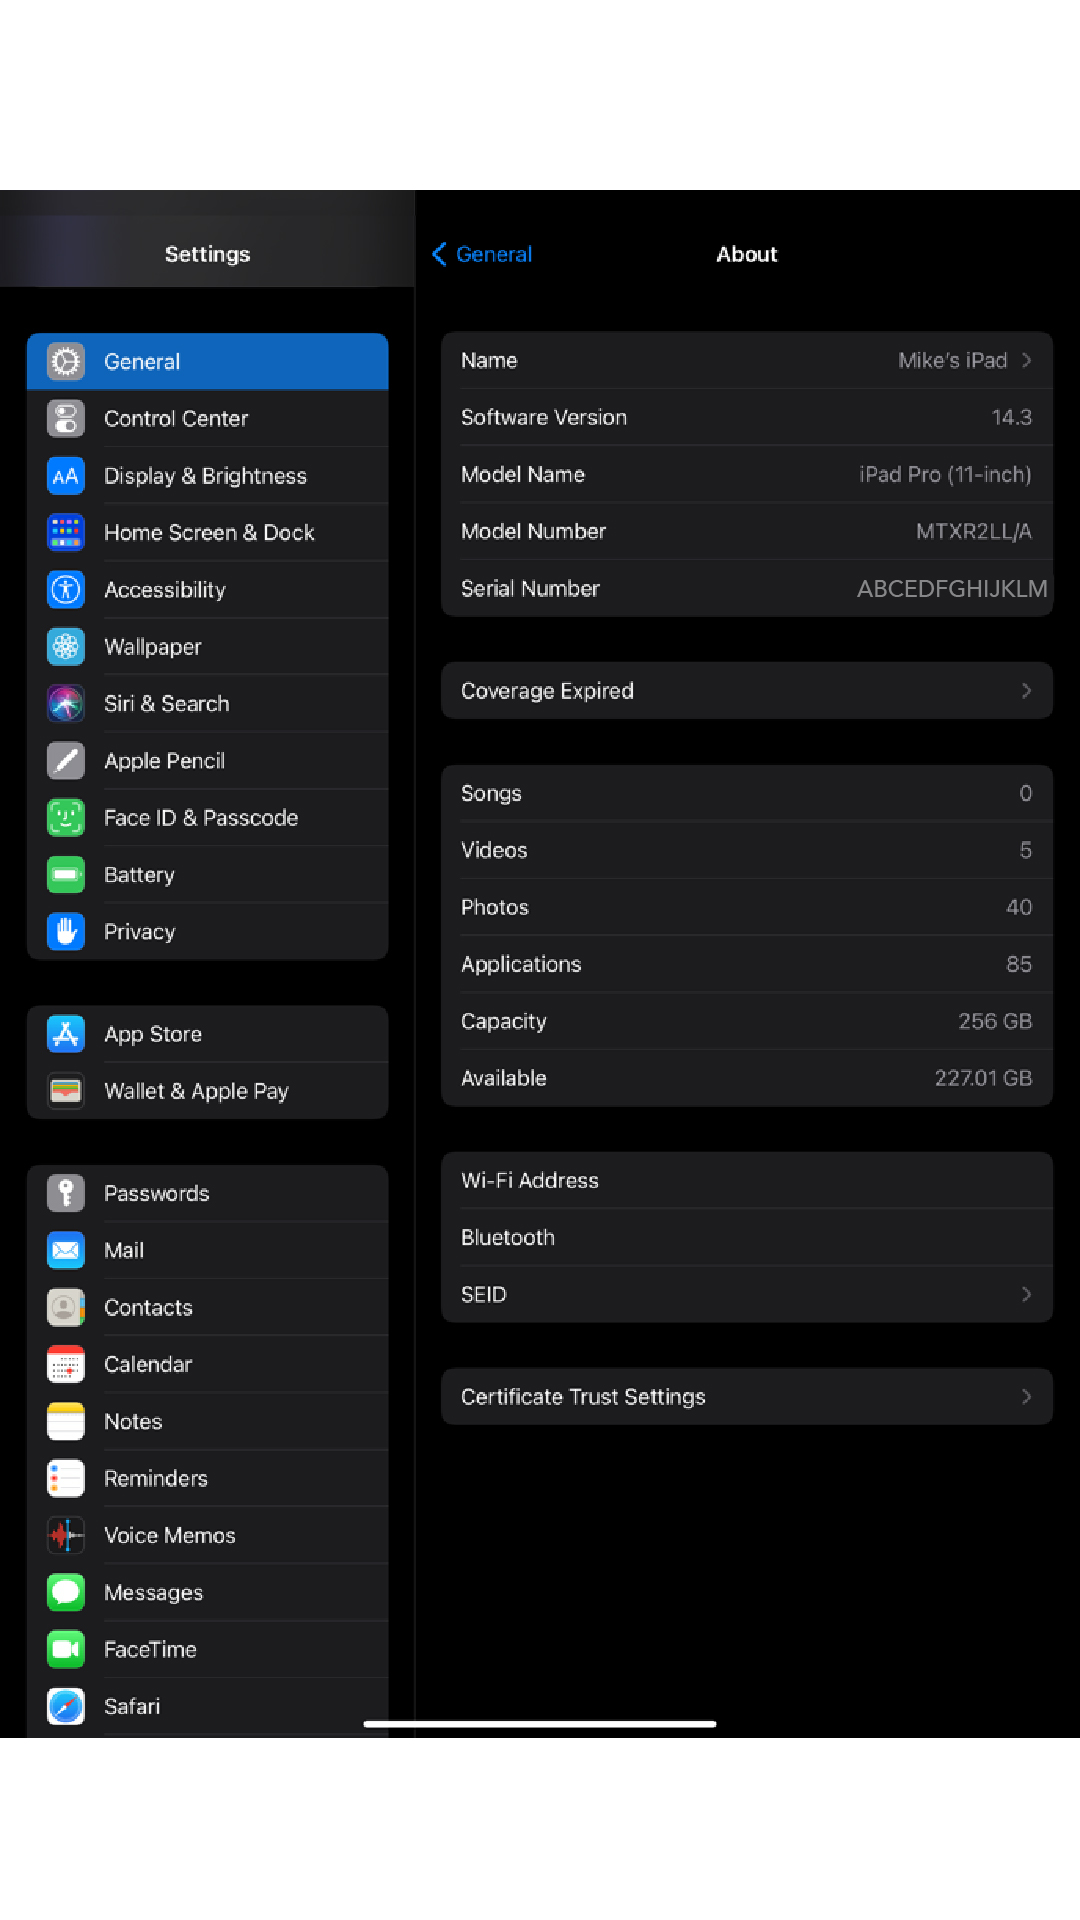Expand the SEID row chevron
Image resolution: width=1080 pixels, height=1920 pixels.
[x=1027, y=1295]
